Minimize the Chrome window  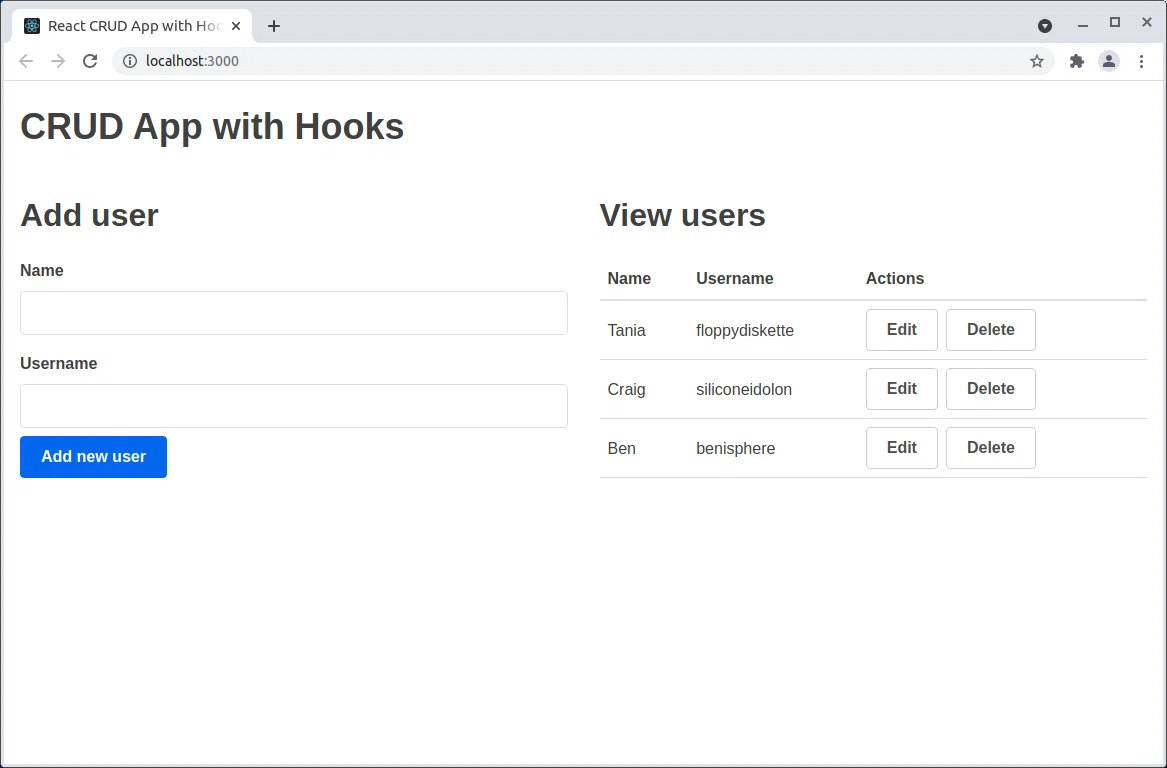(1083, 24)
